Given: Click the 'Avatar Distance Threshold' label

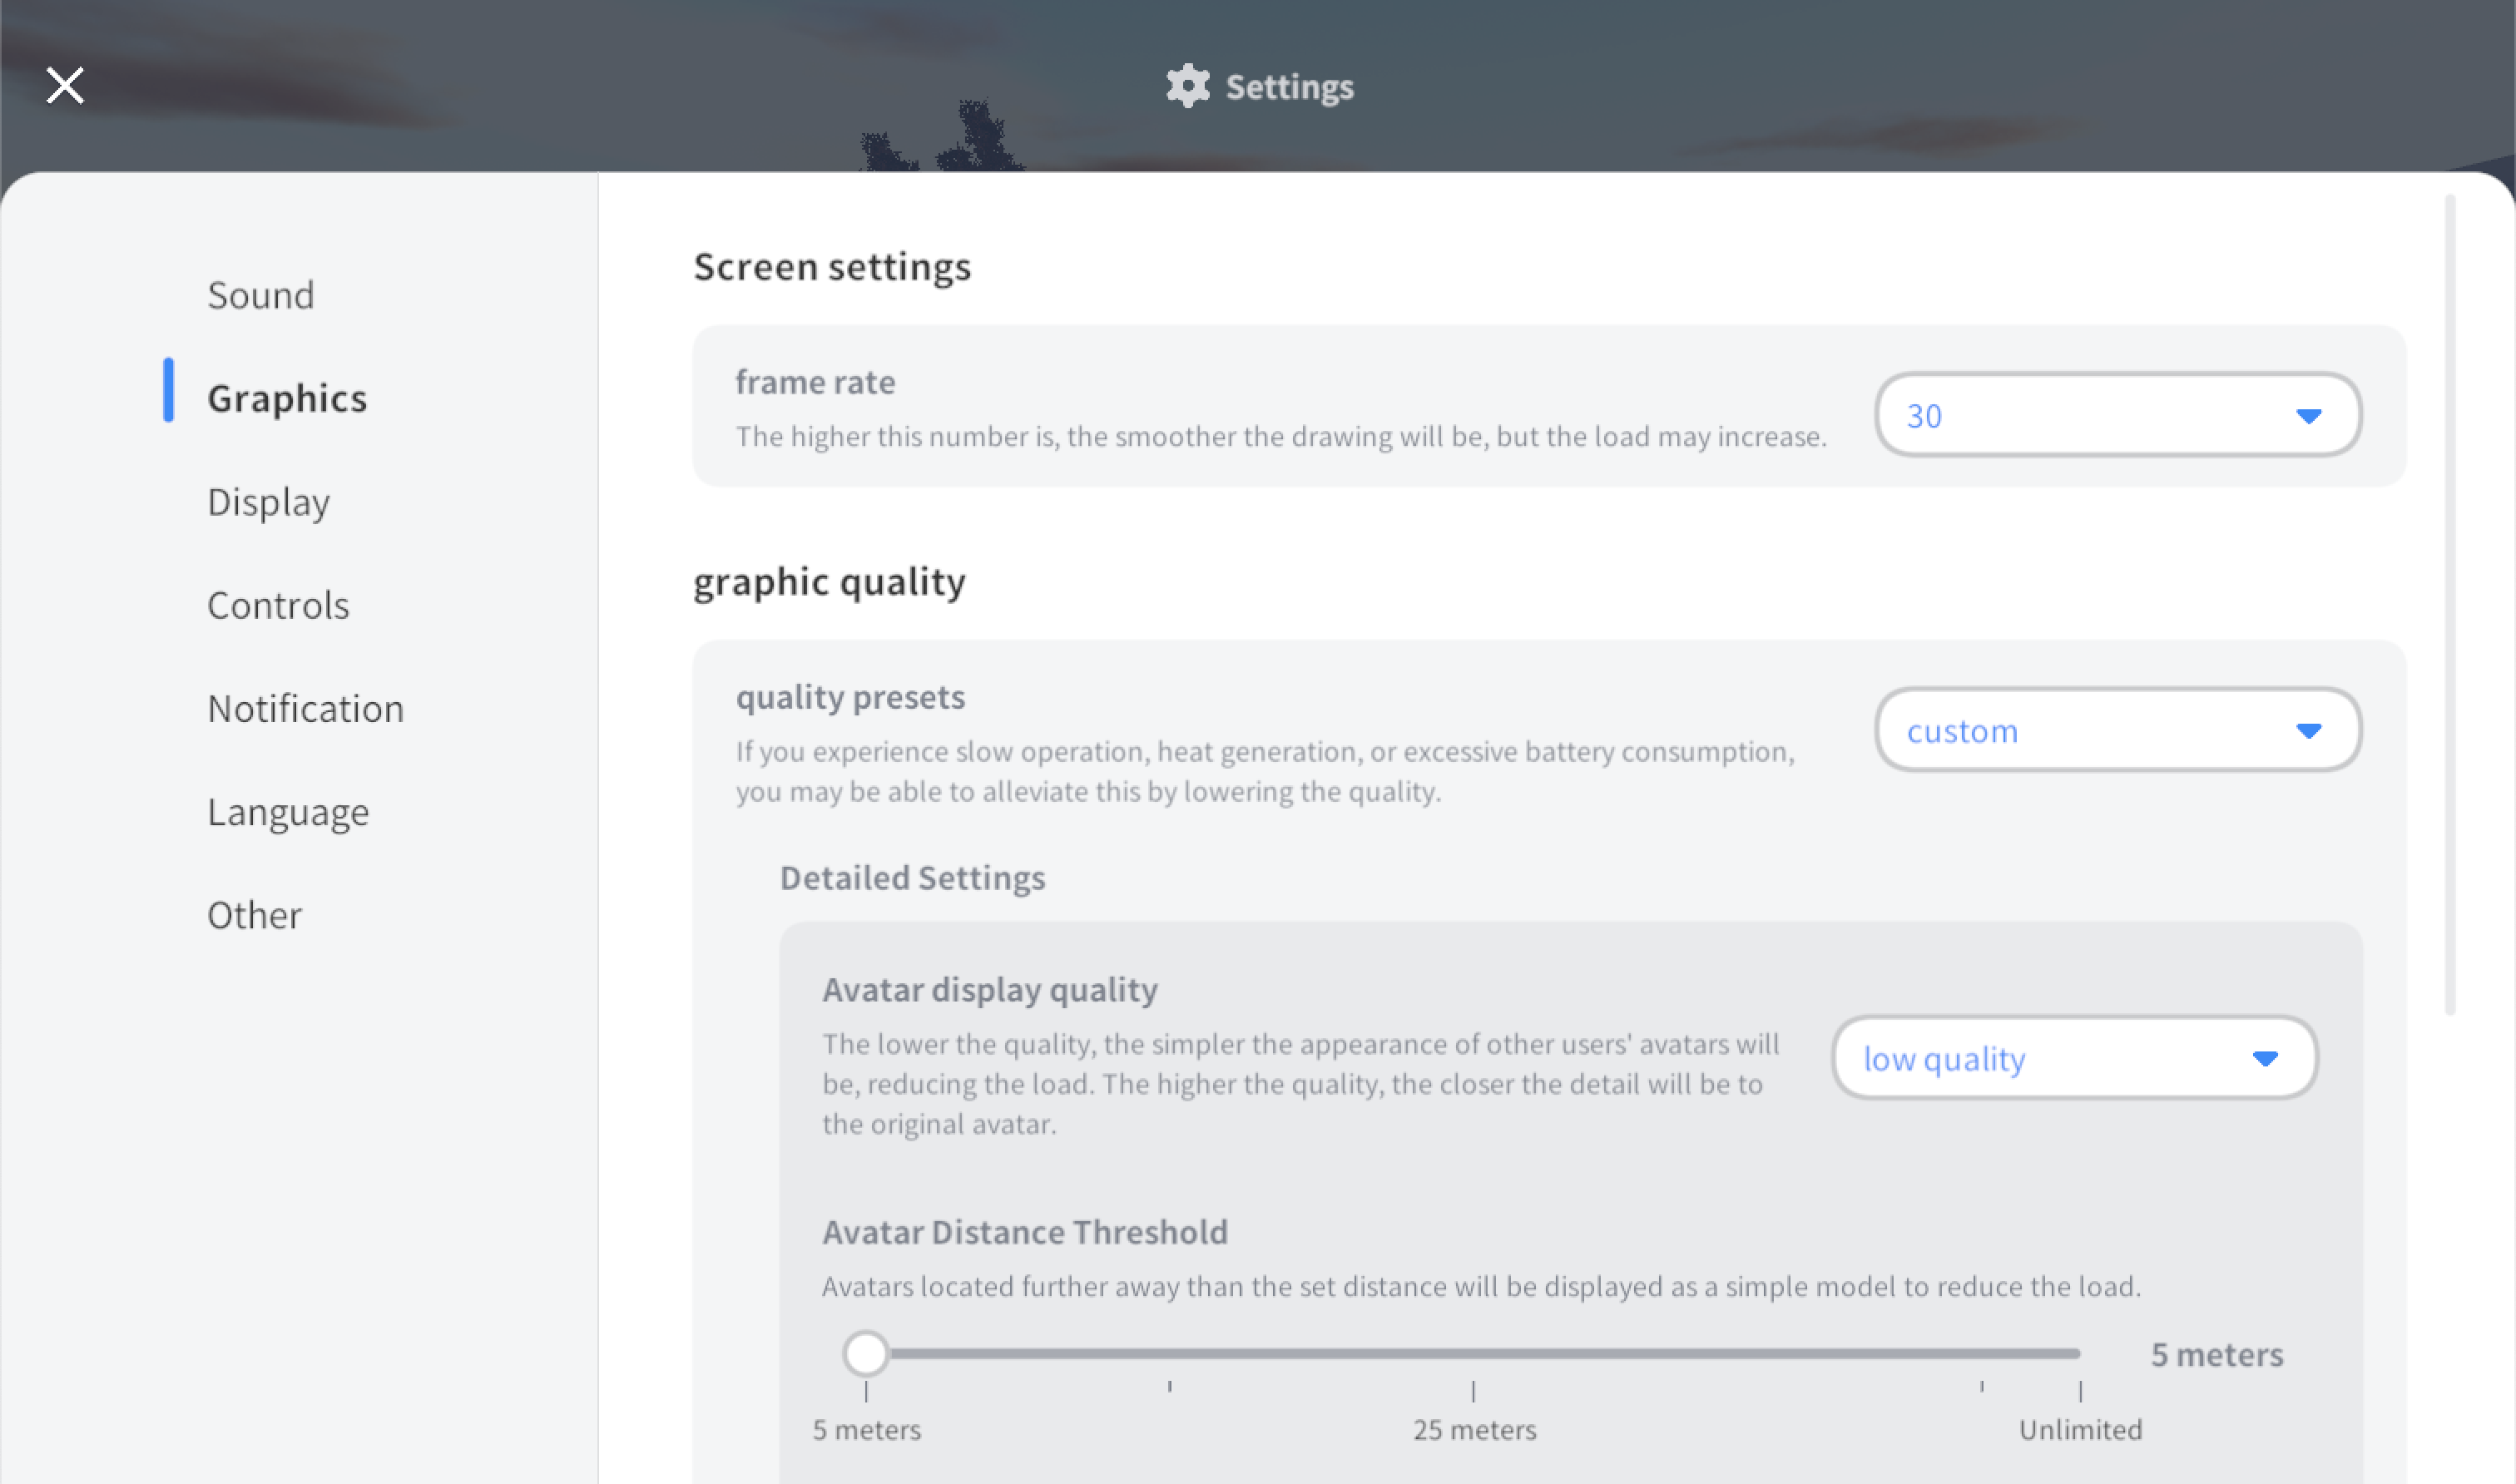Looking at the screenshot, I should click(x=1025, y=1232).
